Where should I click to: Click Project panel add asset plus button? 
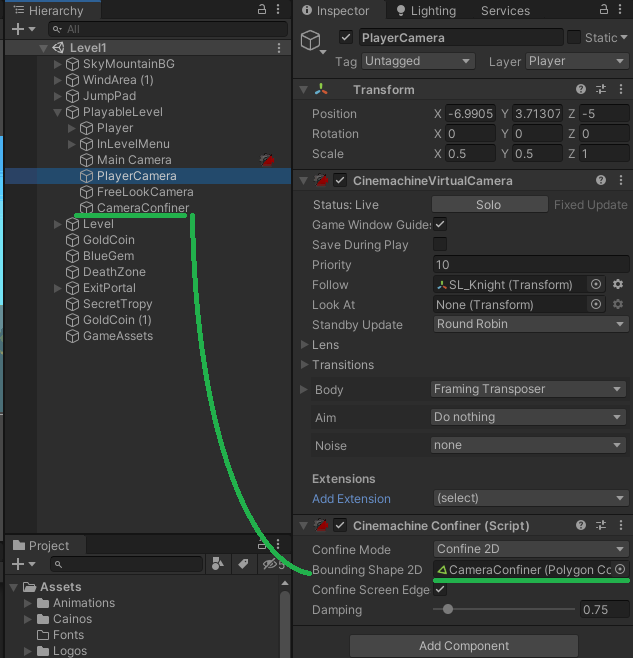click(18, 564)
